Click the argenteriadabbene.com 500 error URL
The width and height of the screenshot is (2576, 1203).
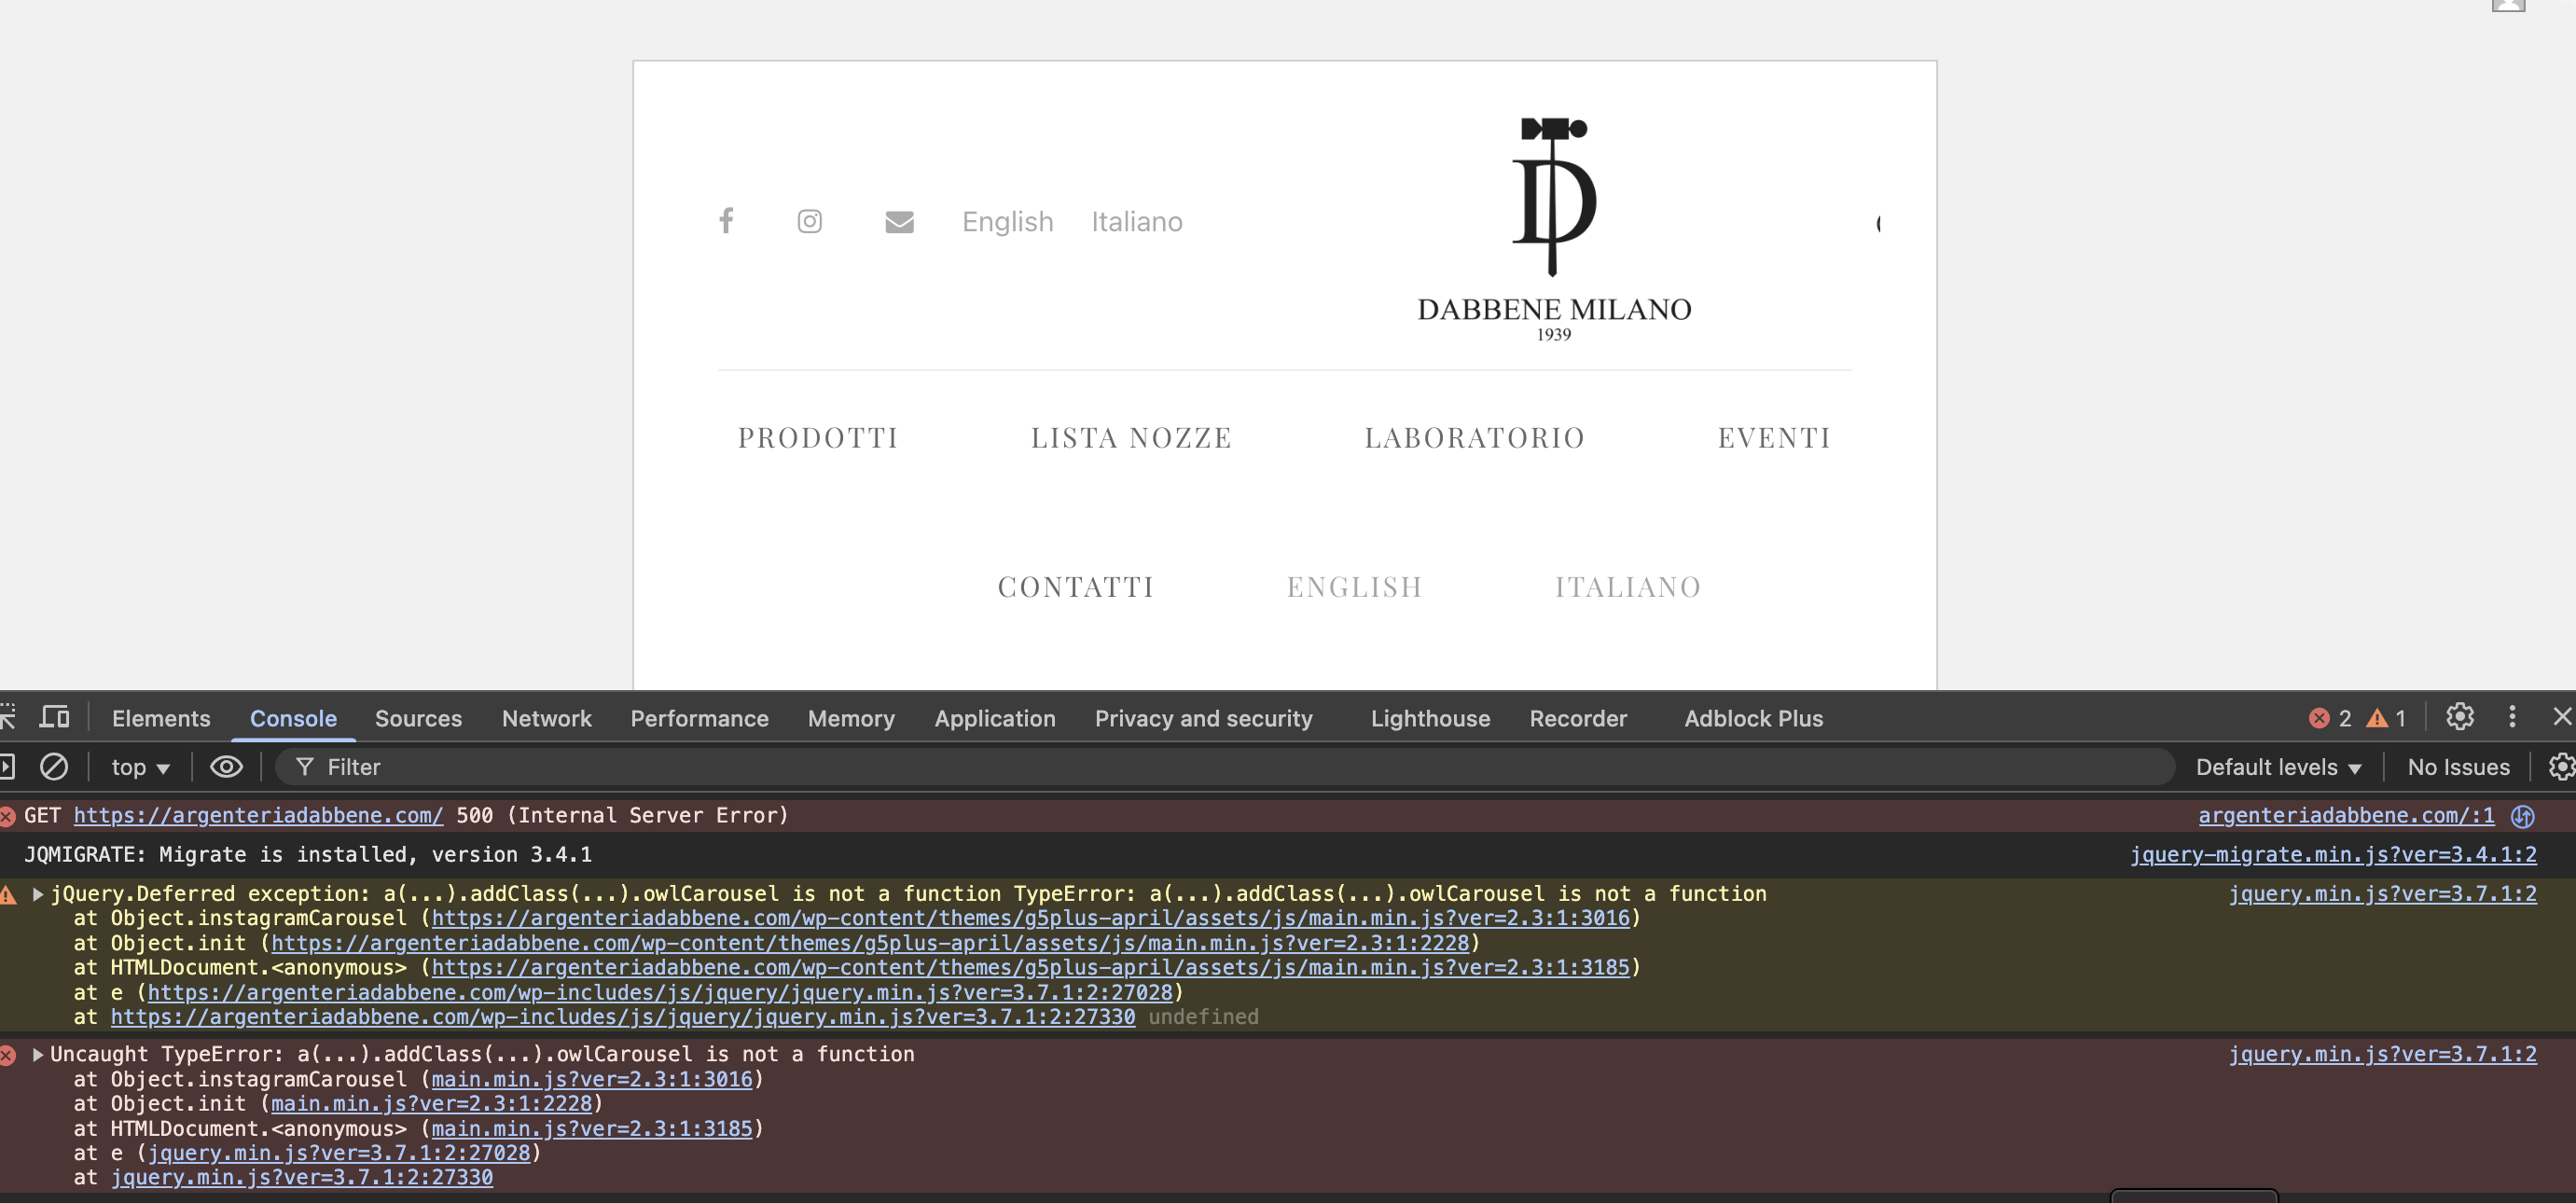pyautogui.click(x=258, y=815)
